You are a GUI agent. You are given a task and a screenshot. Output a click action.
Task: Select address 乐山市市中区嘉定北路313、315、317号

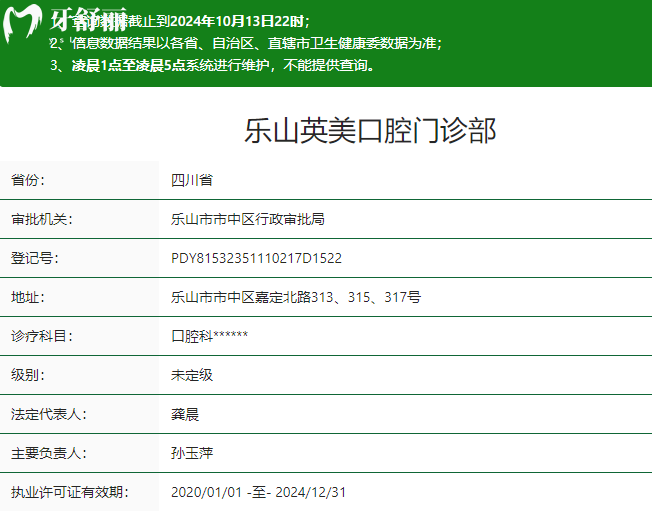point(296,297)
